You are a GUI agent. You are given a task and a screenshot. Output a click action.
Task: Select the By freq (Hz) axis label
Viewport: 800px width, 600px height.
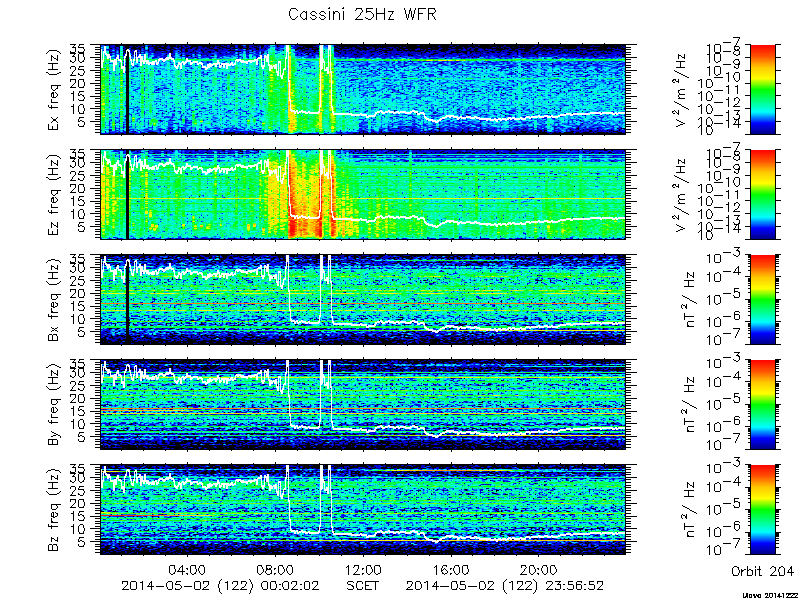click(54, 405)
